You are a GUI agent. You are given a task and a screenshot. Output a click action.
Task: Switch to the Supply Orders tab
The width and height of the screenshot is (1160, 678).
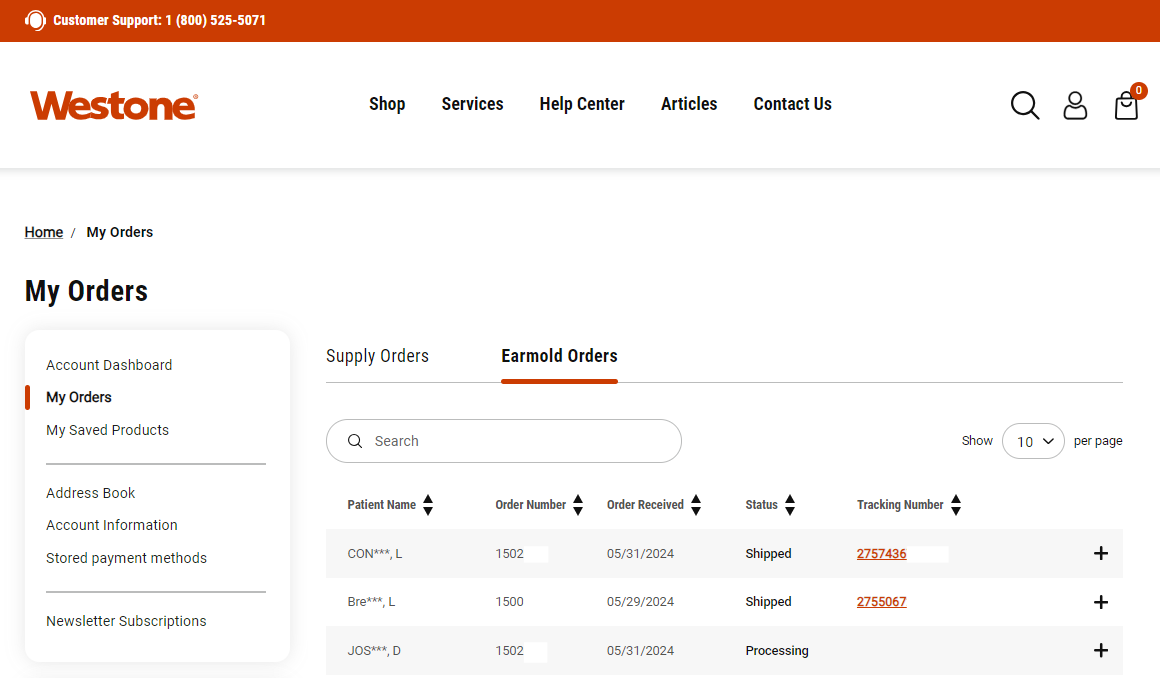(x=377, y=356)
